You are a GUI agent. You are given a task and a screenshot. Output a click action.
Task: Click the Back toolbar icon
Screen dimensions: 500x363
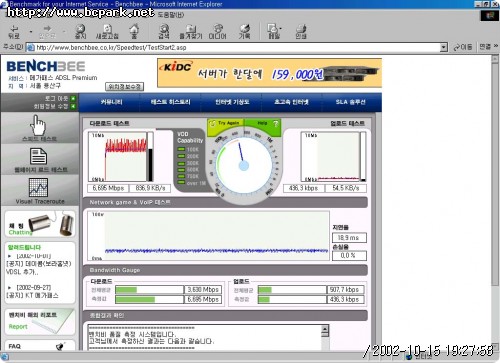click(x=14, y=32)
